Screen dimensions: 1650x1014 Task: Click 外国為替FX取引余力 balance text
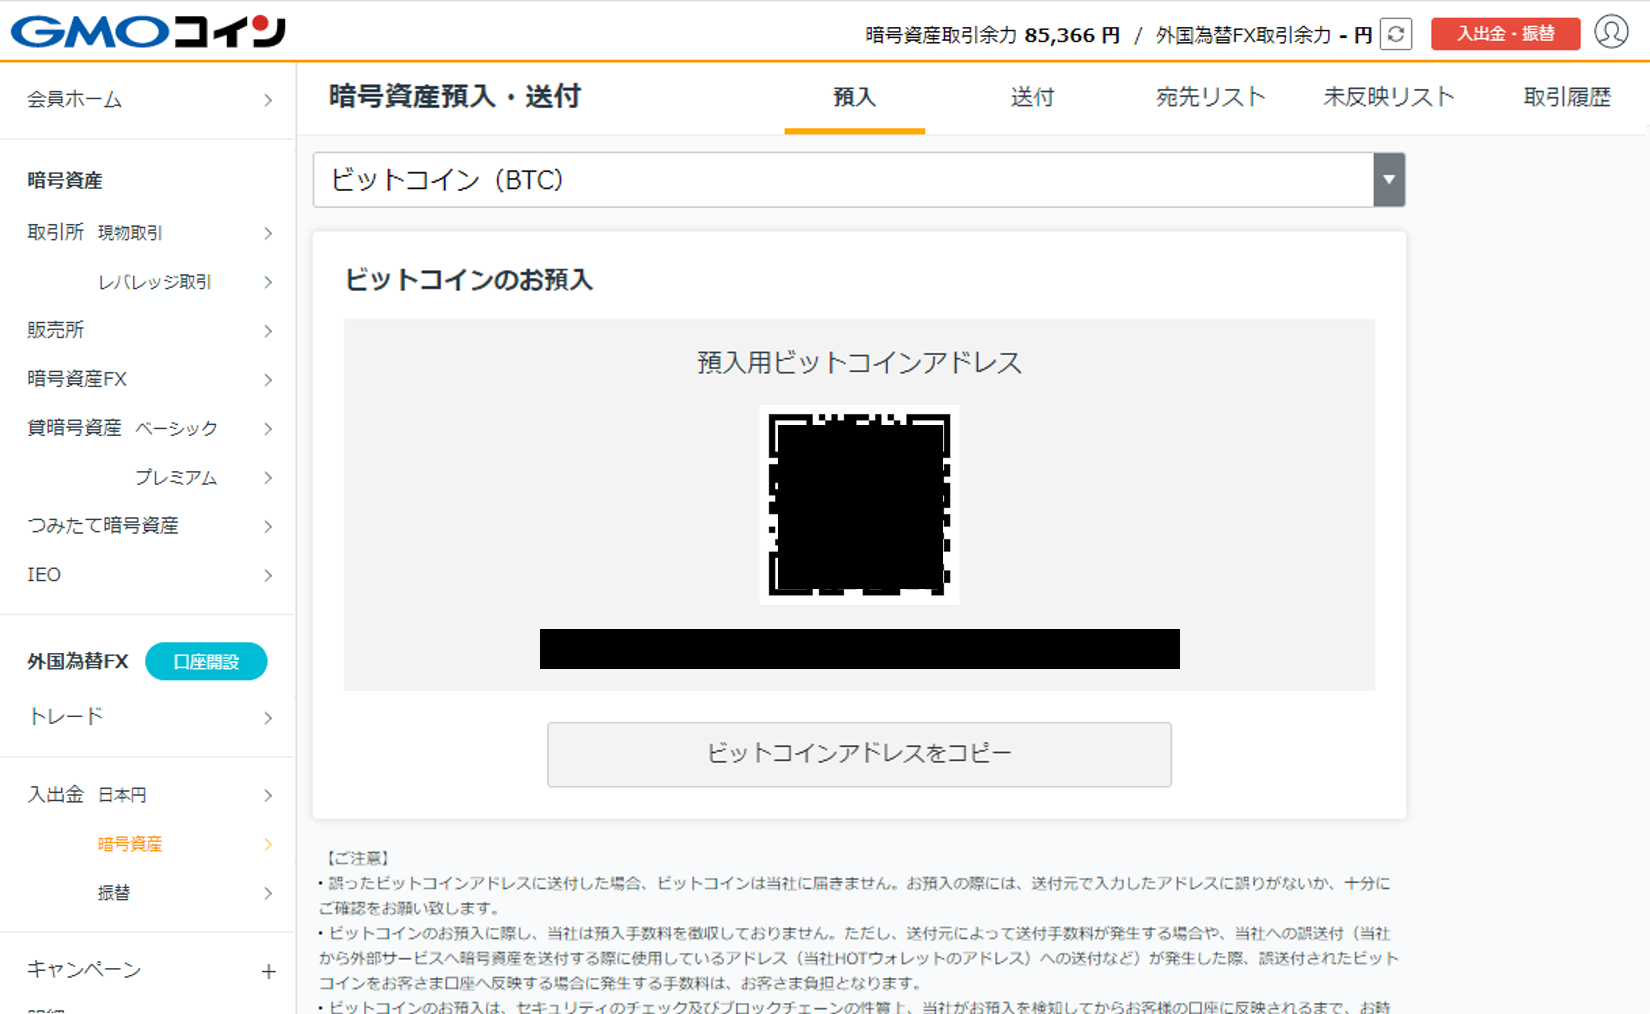pyautogui.click(x=1264, y=35)
